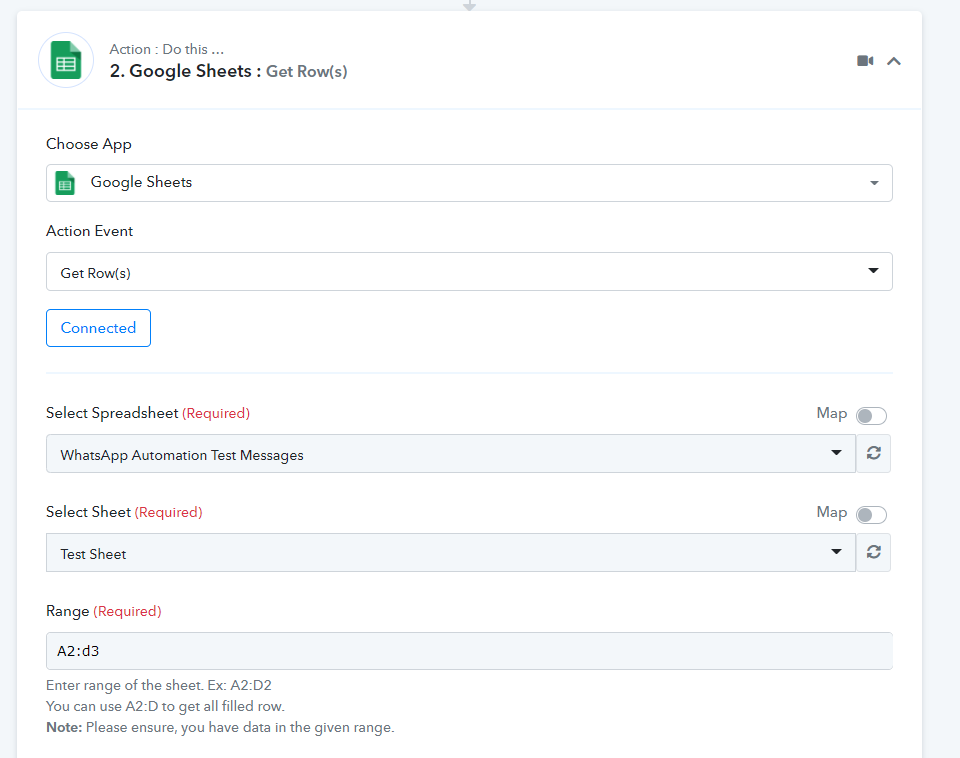This screenshot has width=960, height=758.
Task: Click step title '2. Google Sheets : Get Row(s)'
Action: [228, 71]
